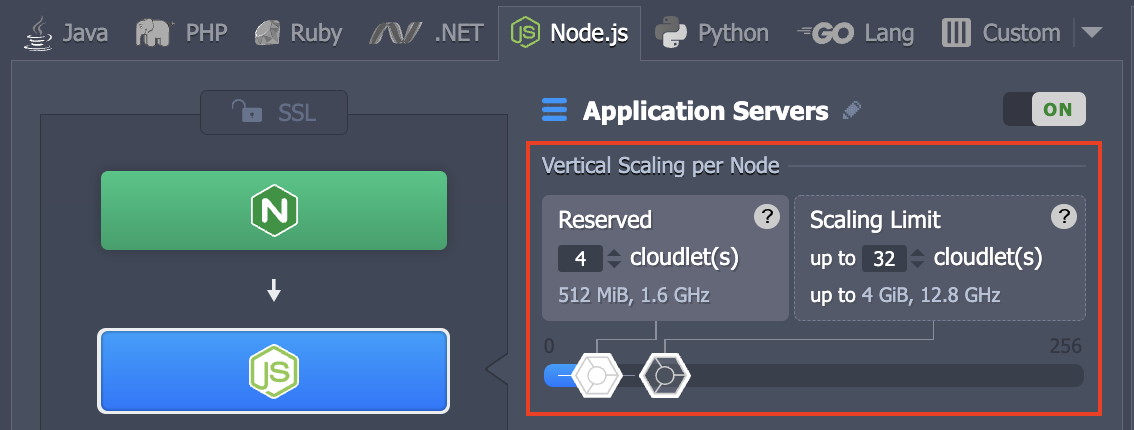Screen dimensions: 1134x430
Task: Switch to the .NET tab
Action: [425, 33]
